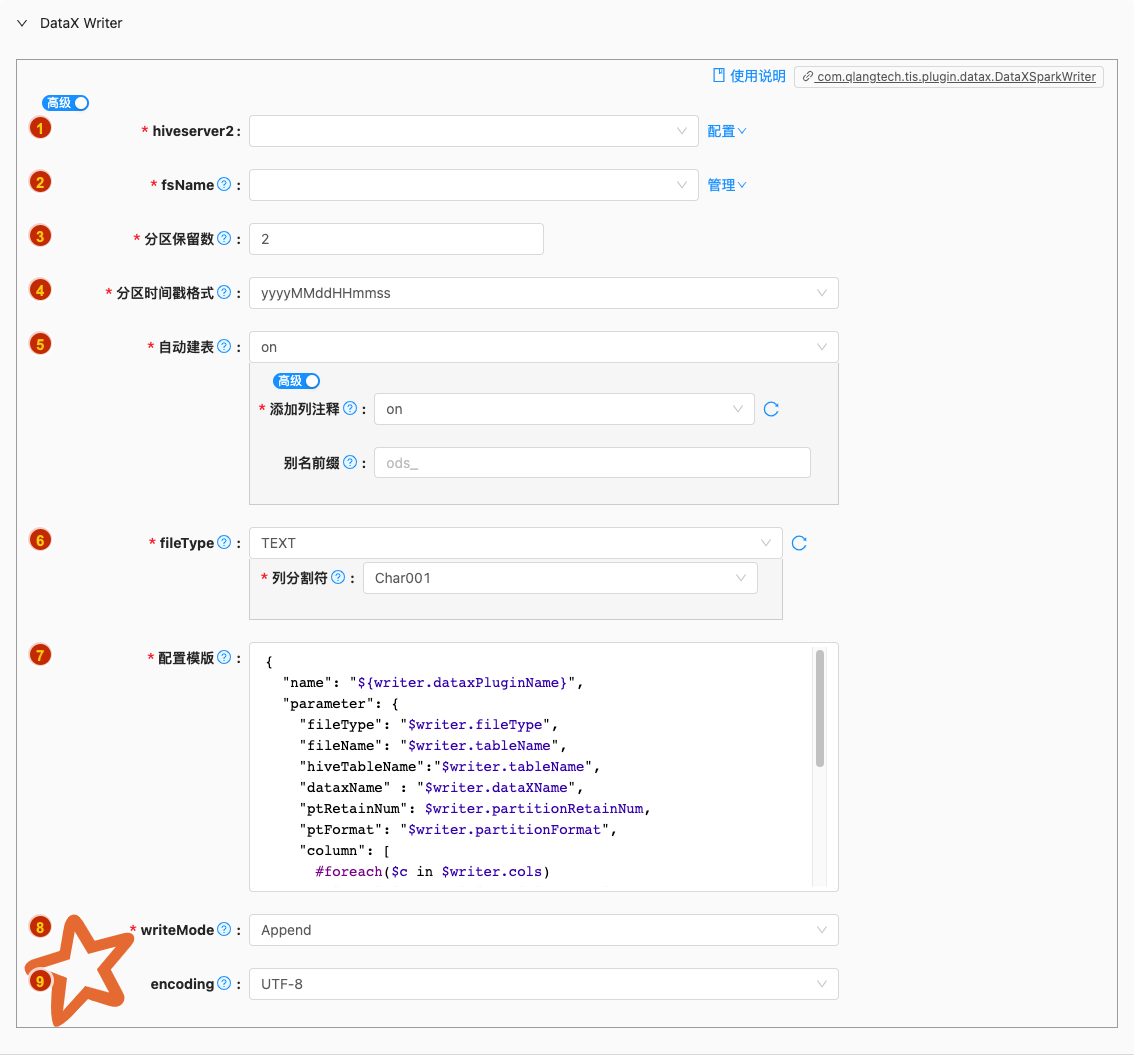Click the "hiveTableName" line in the template

click(450, 766)
